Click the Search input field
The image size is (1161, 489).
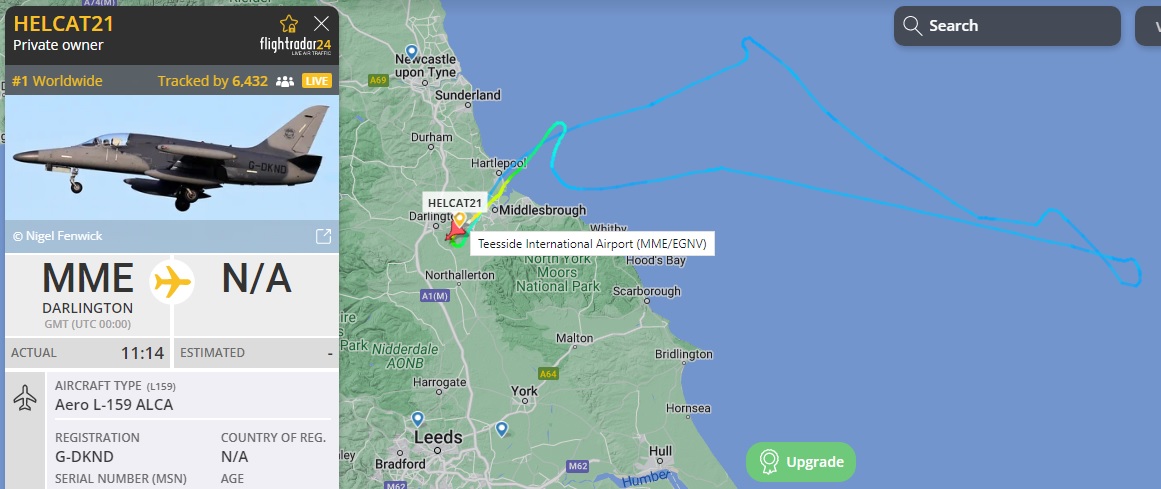(1007, 26)
